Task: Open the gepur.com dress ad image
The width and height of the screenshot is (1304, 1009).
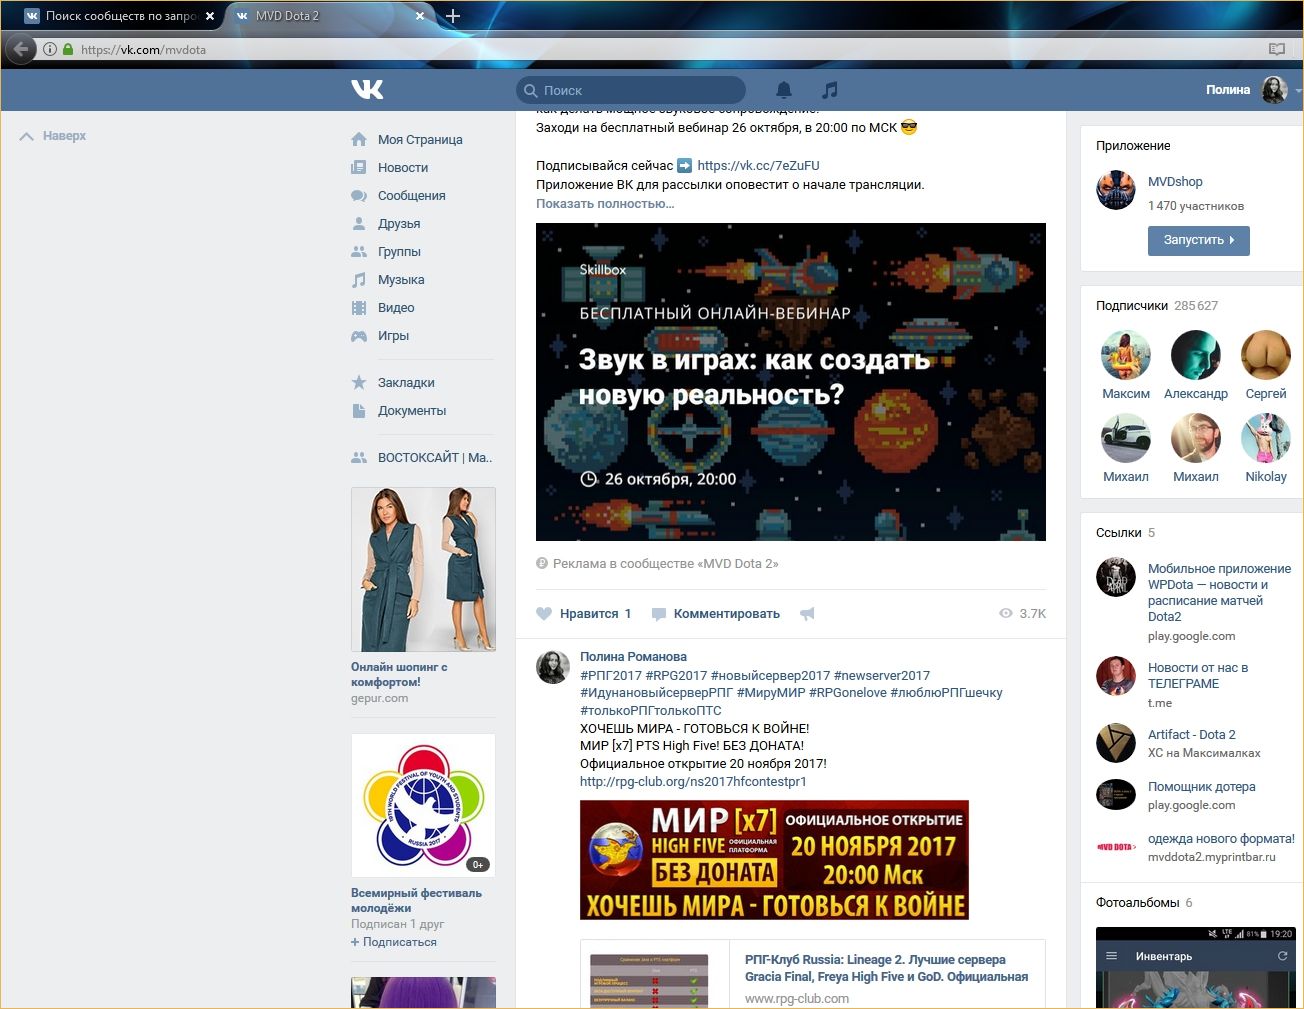Action: [423, 570]
